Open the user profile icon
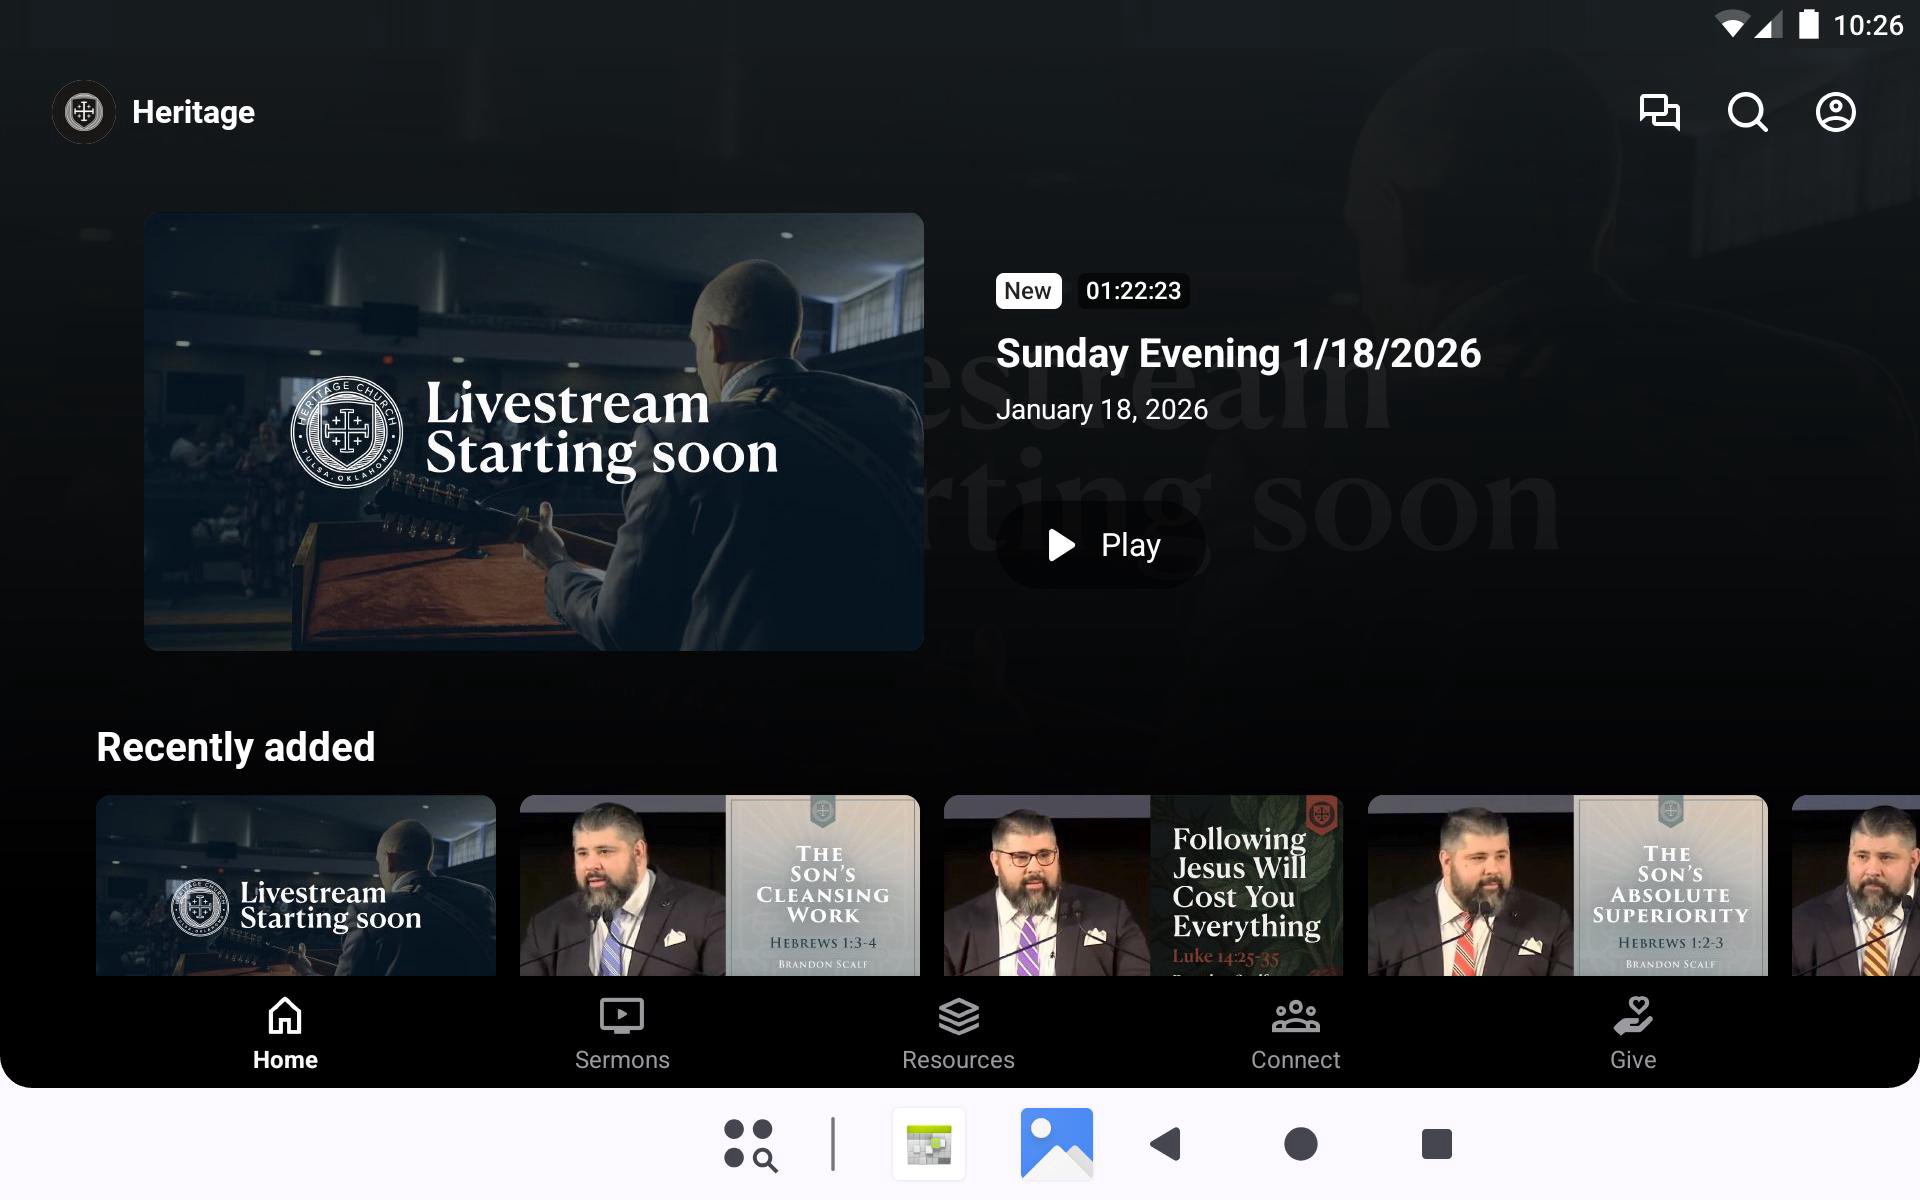 coord(1835,112)
